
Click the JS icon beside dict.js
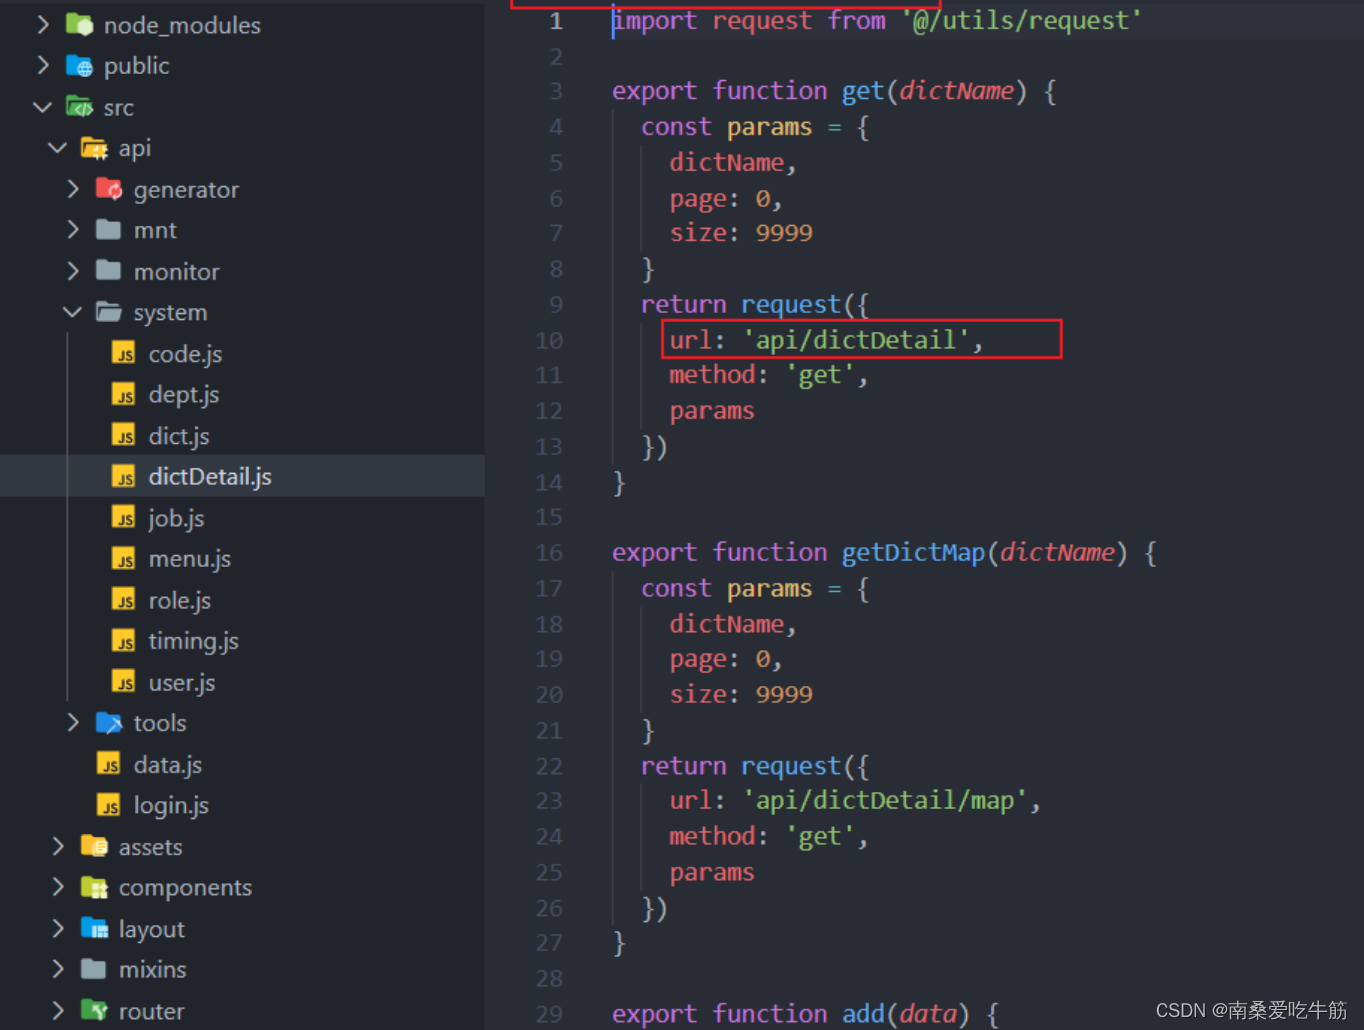pos(124,435)
